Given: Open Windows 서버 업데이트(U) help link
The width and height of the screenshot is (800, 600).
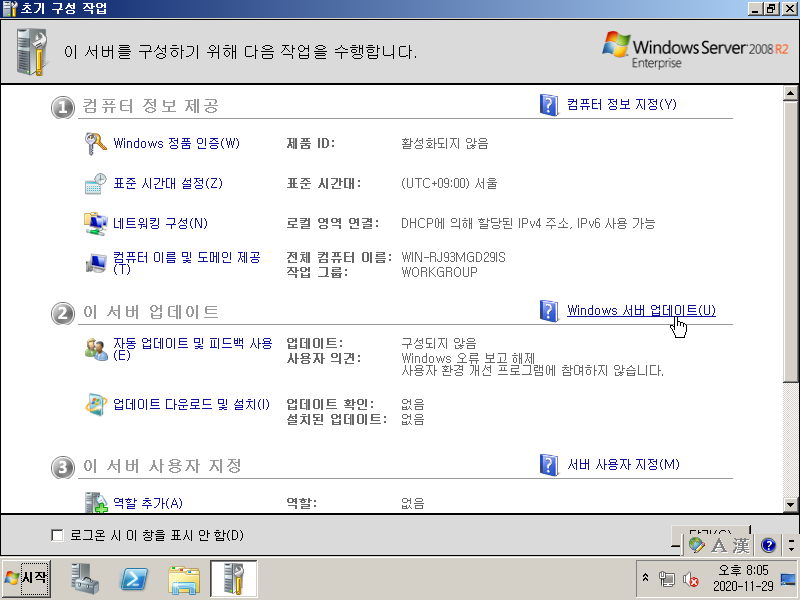Looking at the screenshot, I should point(641,310).
